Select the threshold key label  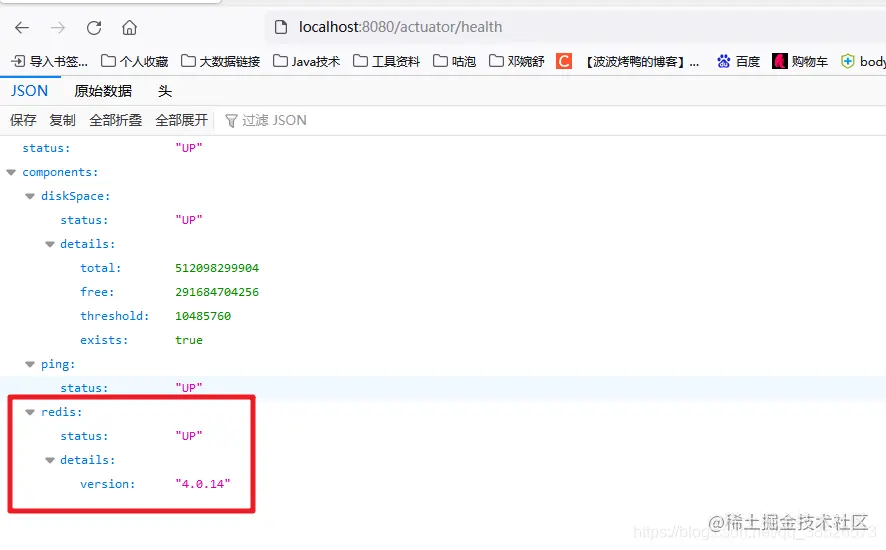click(x=115, y=316)
